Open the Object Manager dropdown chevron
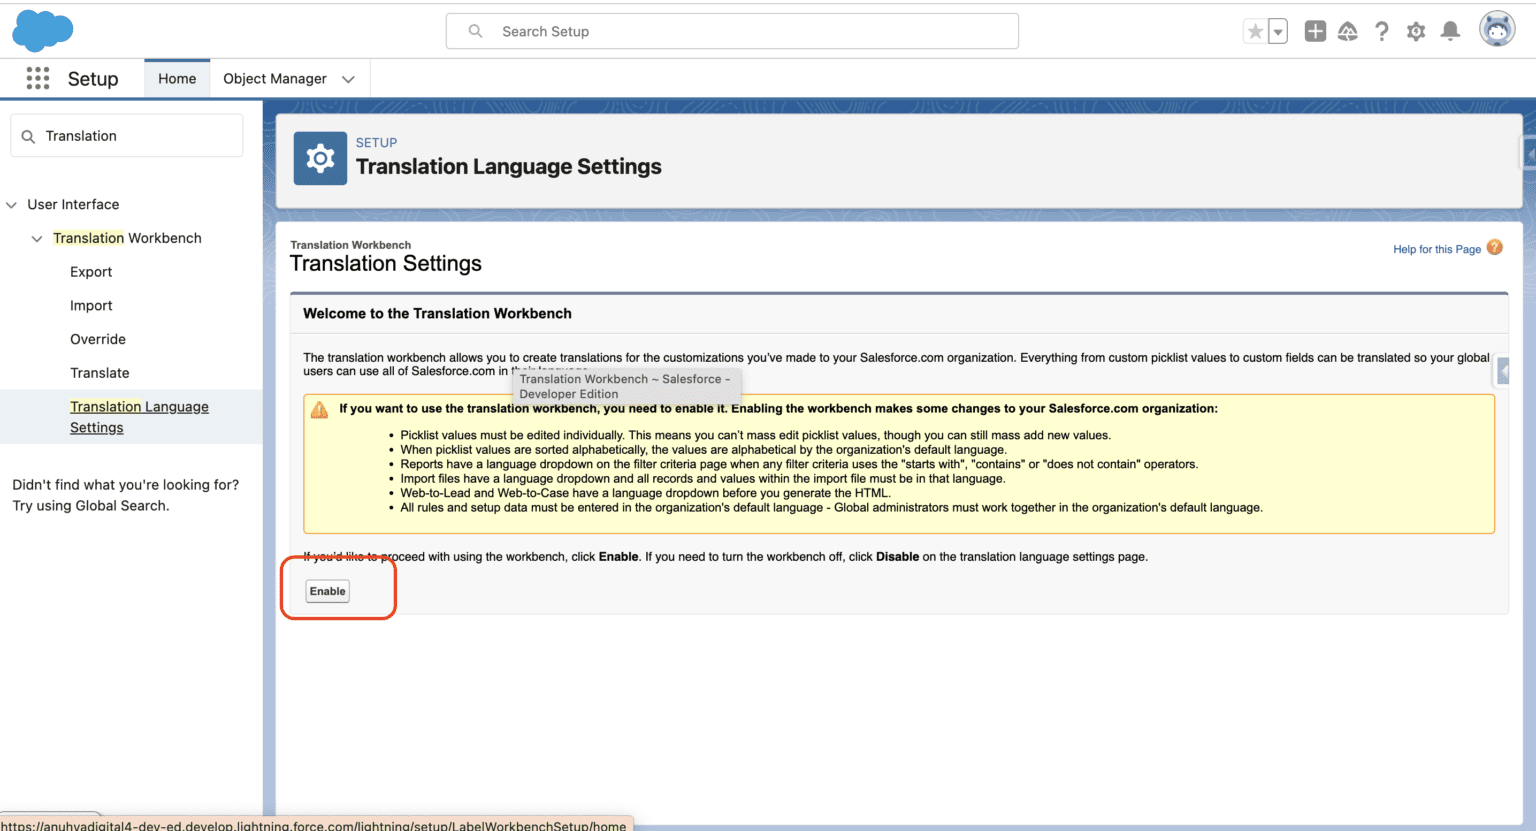Viewport: 1536px width, 831px height. click(x=348, y=78)
